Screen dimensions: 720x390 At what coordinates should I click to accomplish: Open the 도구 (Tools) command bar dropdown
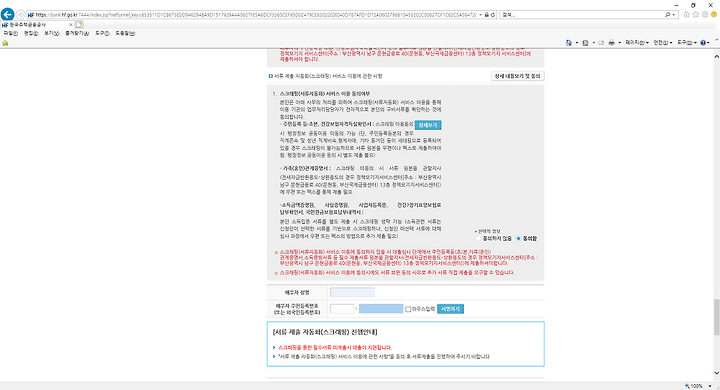[687, 43]
